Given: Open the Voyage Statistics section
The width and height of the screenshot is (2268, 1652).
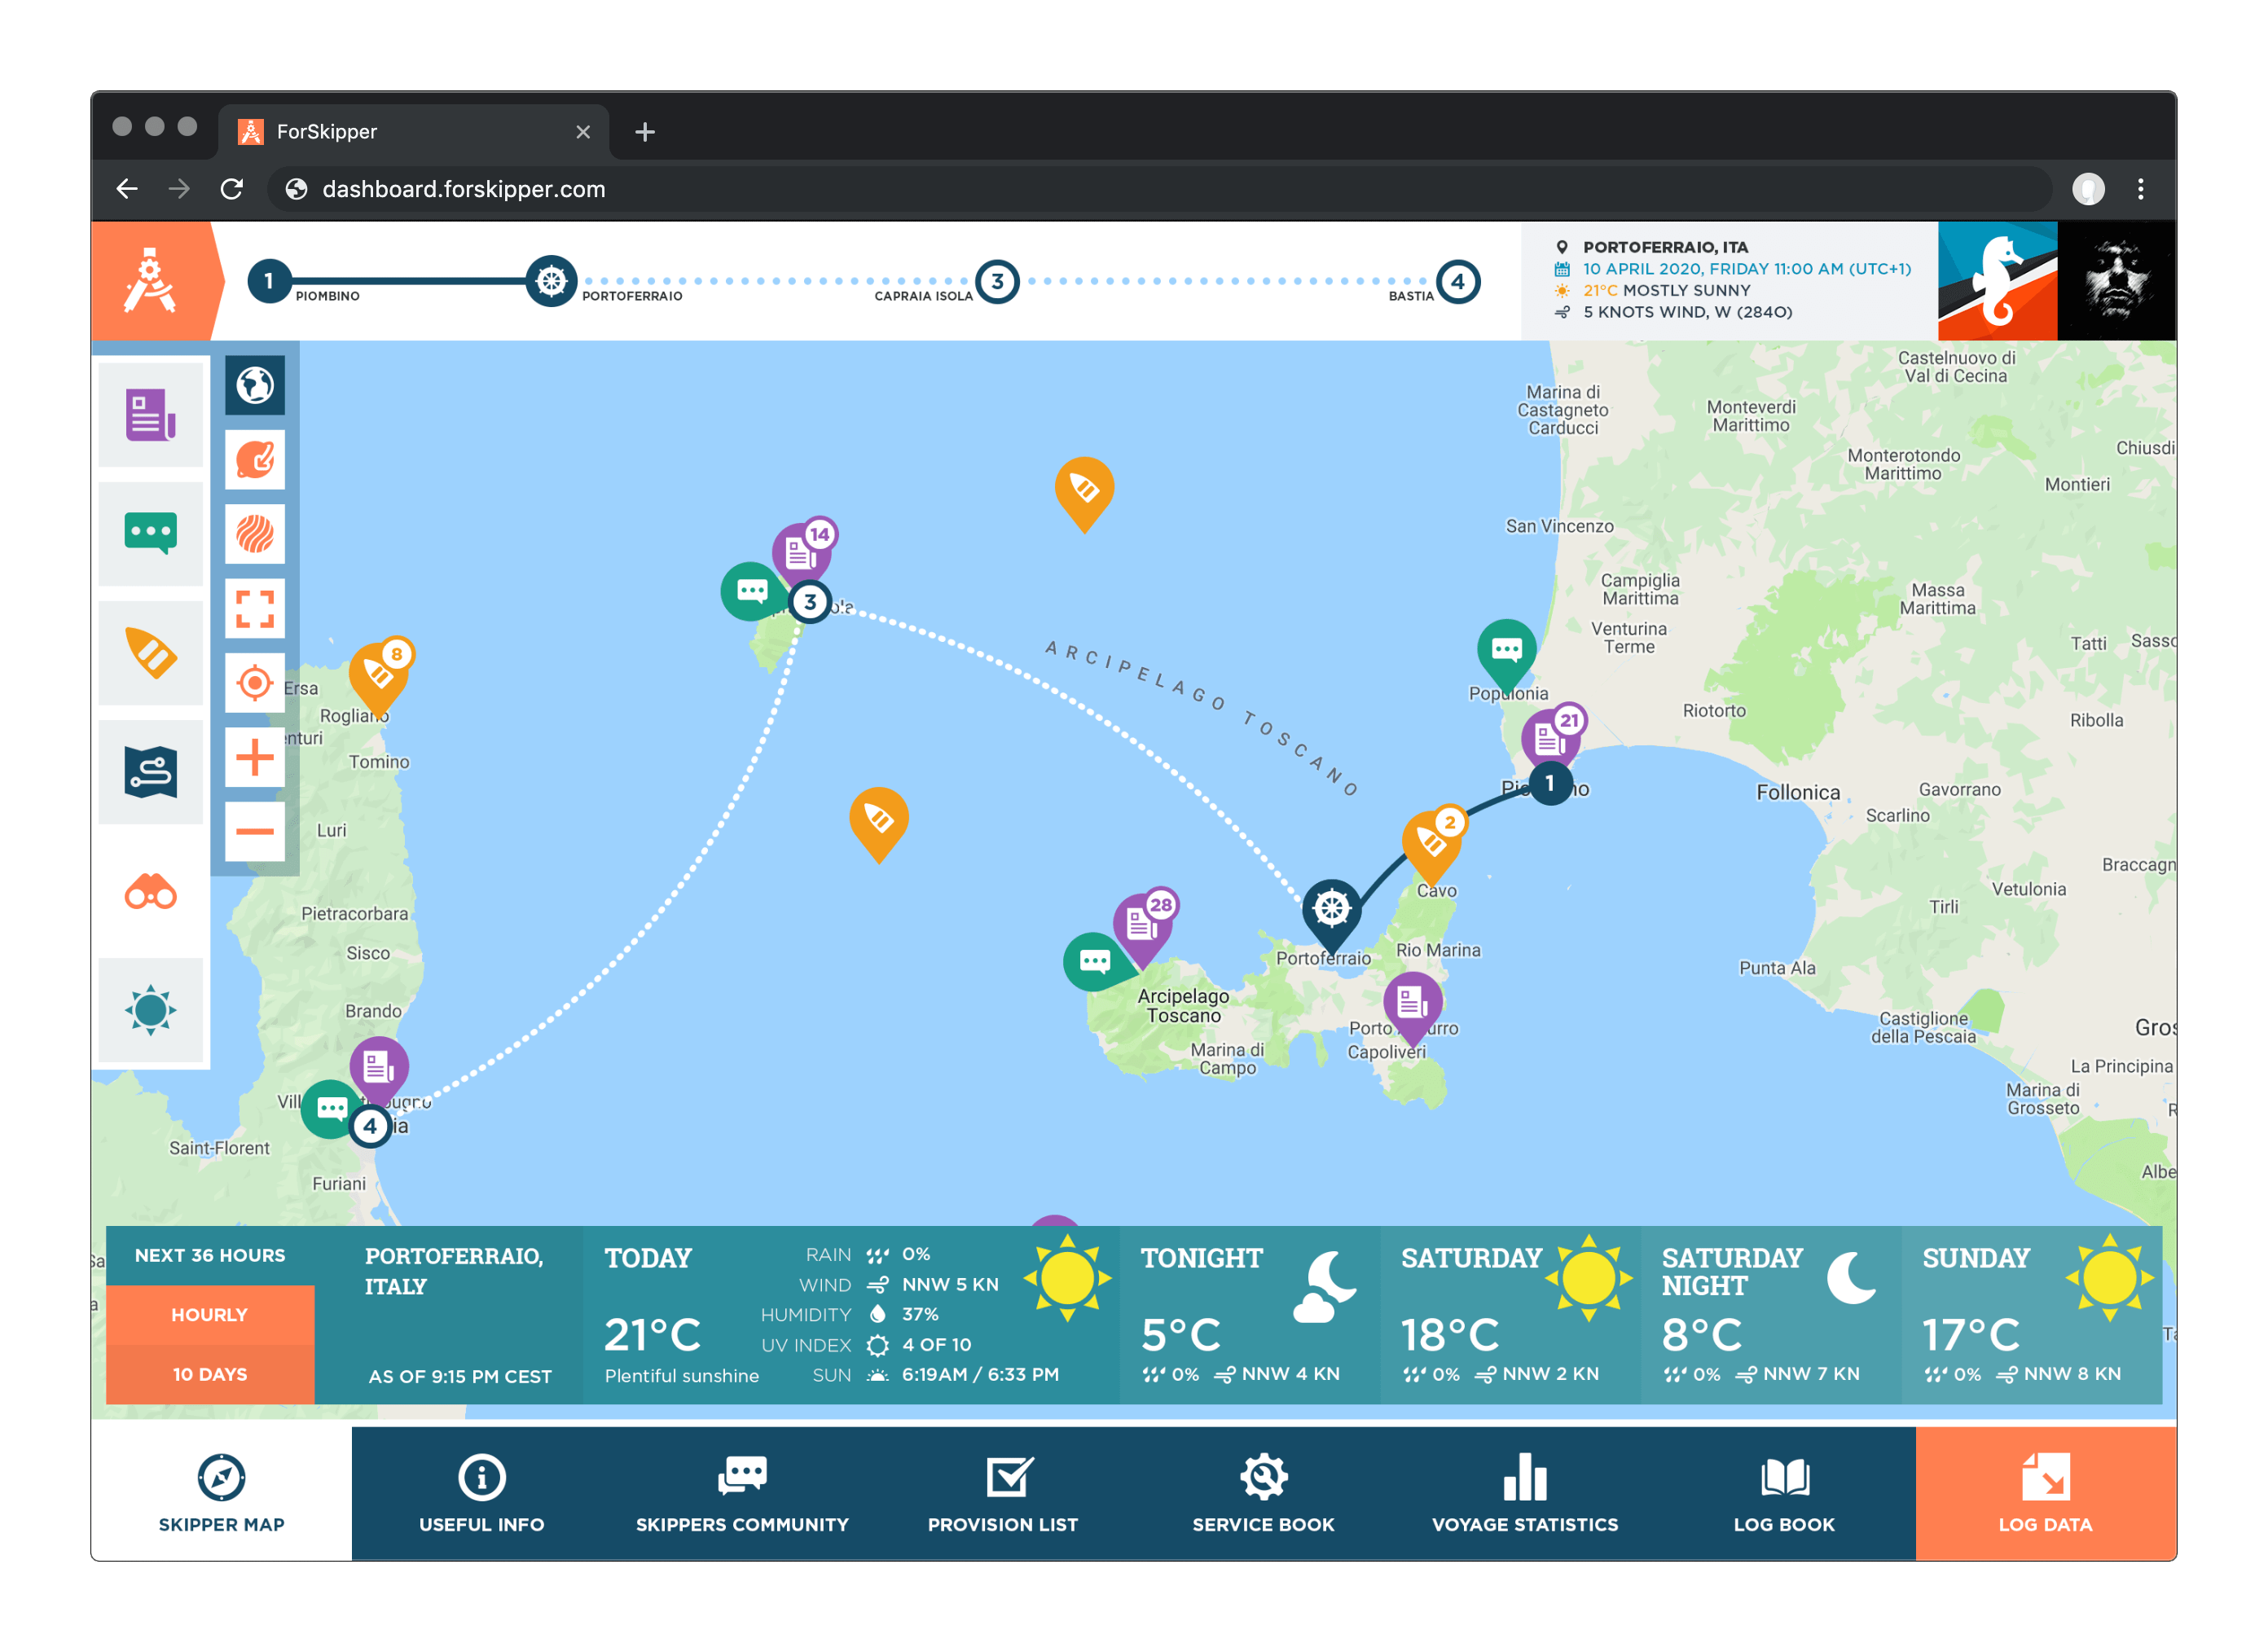Looking at the screenshot, I should click(1524, 1493).
